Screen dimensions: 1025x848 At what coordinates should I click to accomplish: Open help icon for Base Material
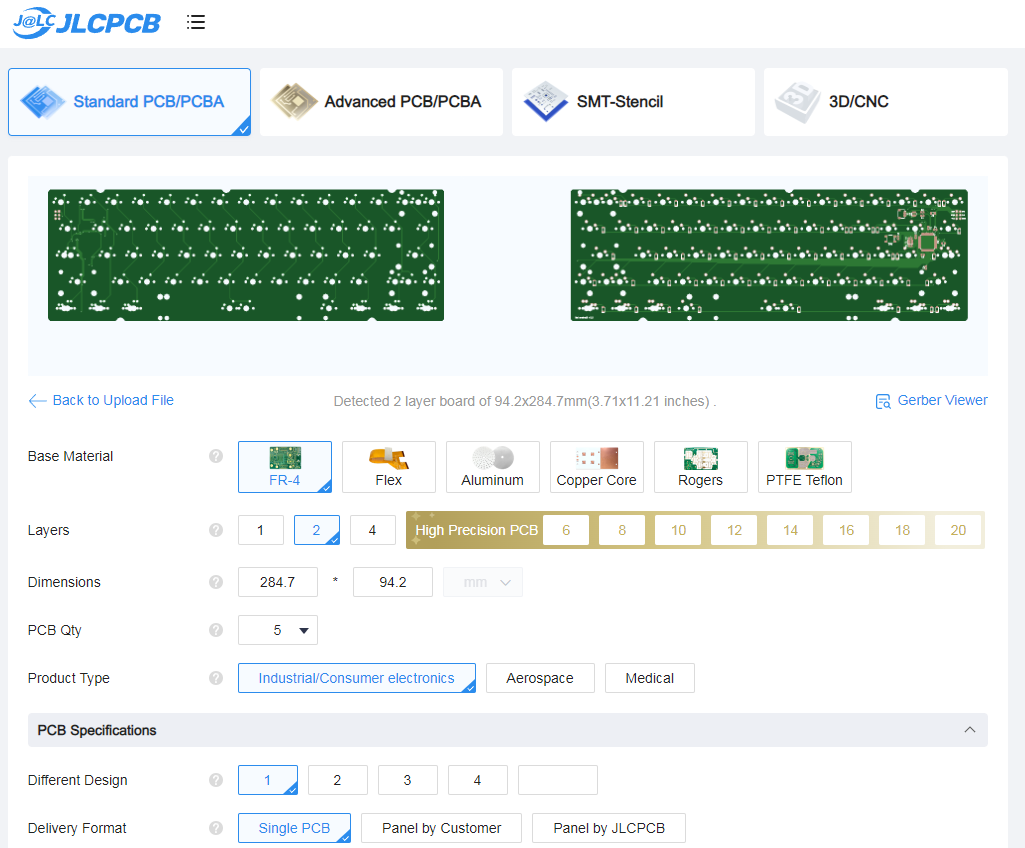[x=216, y=456]
